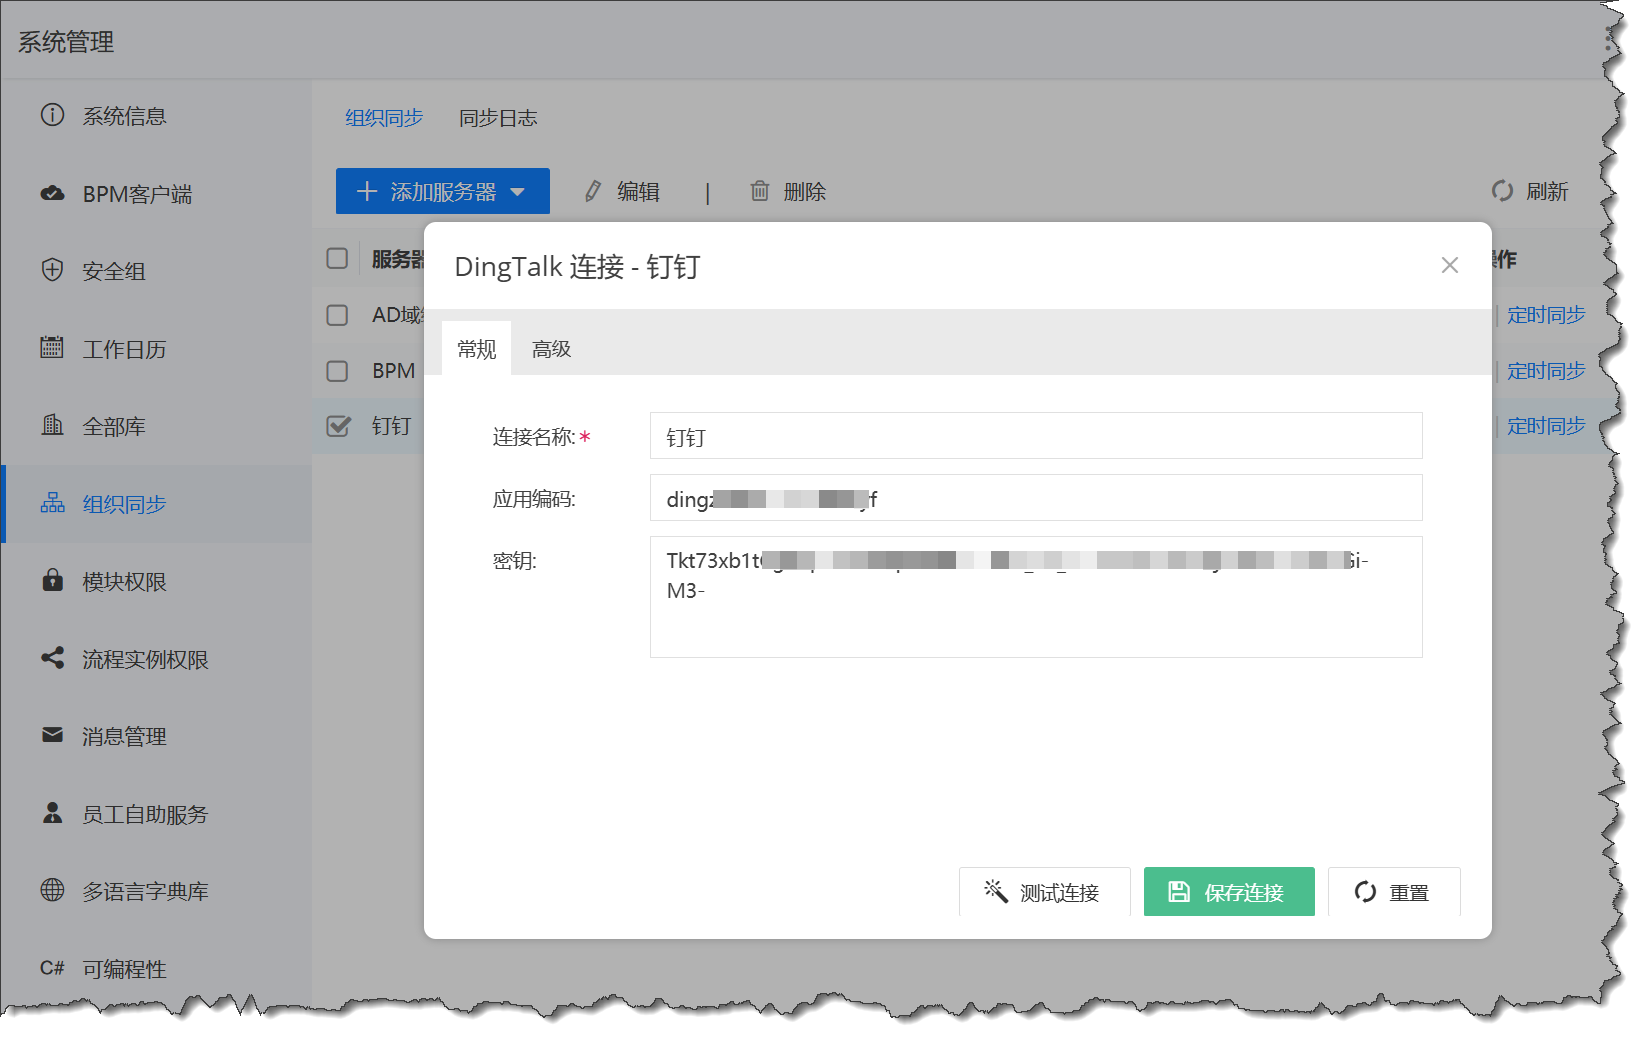Click into the 连接名称 input field
Viewport: 1646px width, 1039px height.
pos(1036,437)
